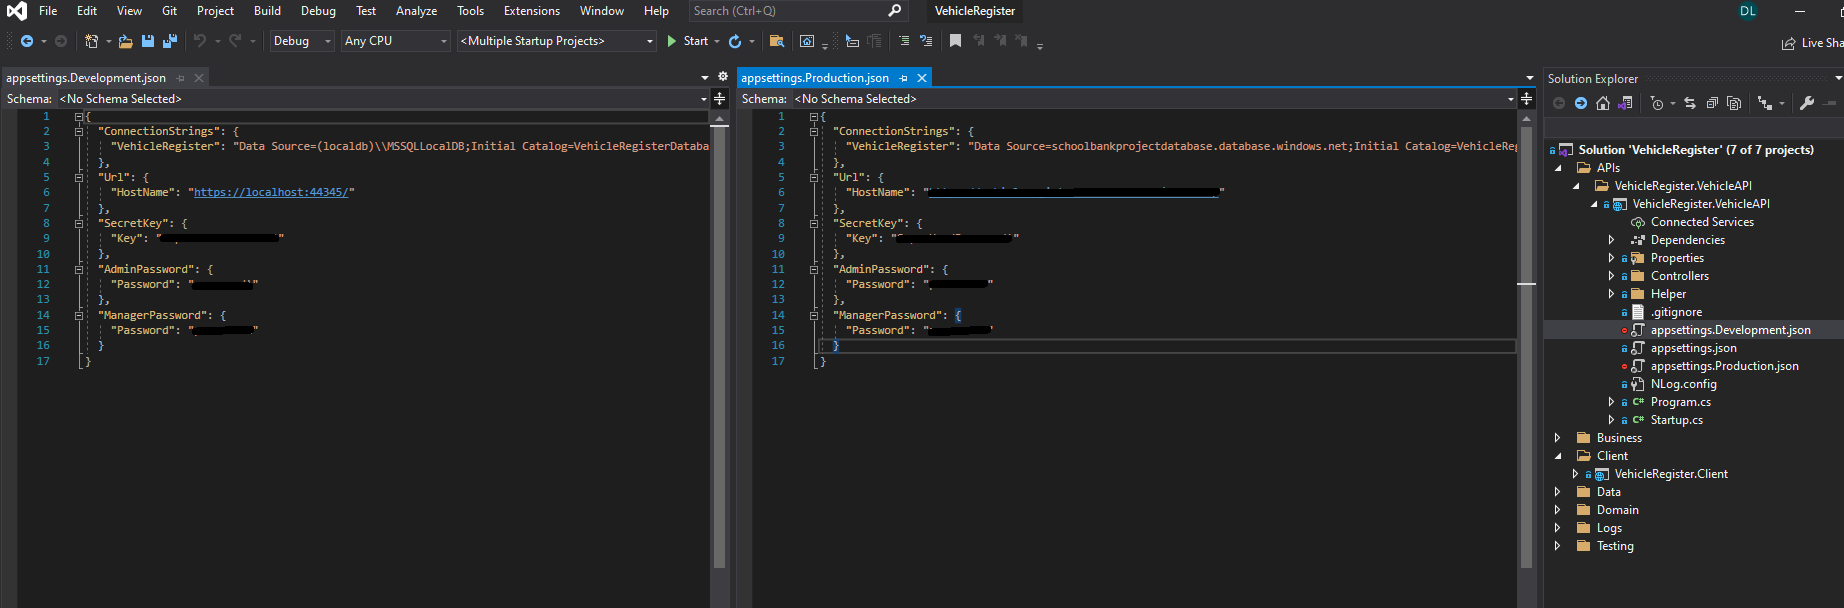Click the Show All Files icon
Screen dimensions: 1844x608
tap(1734, 103)
